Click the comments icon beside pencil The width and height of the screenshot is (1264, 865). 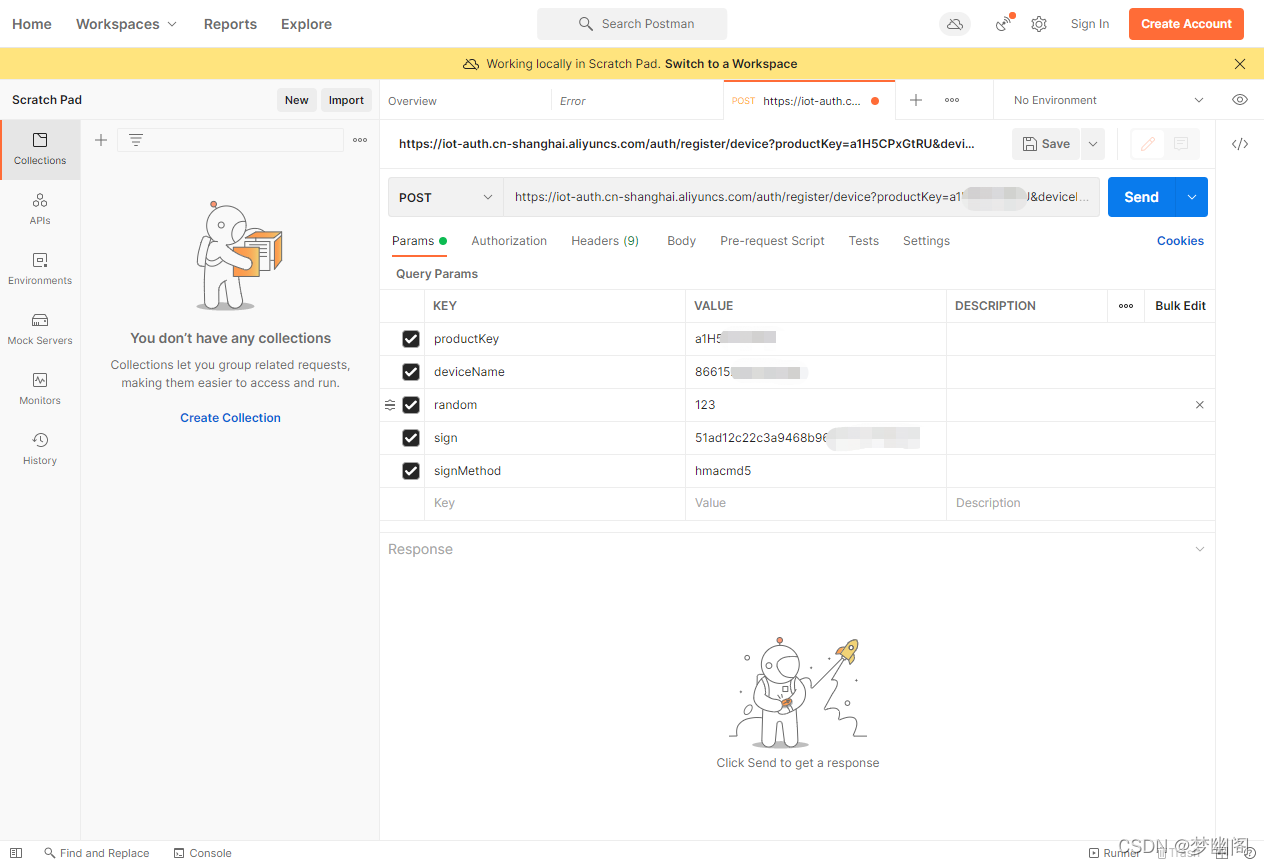[x=1181, y=144]
